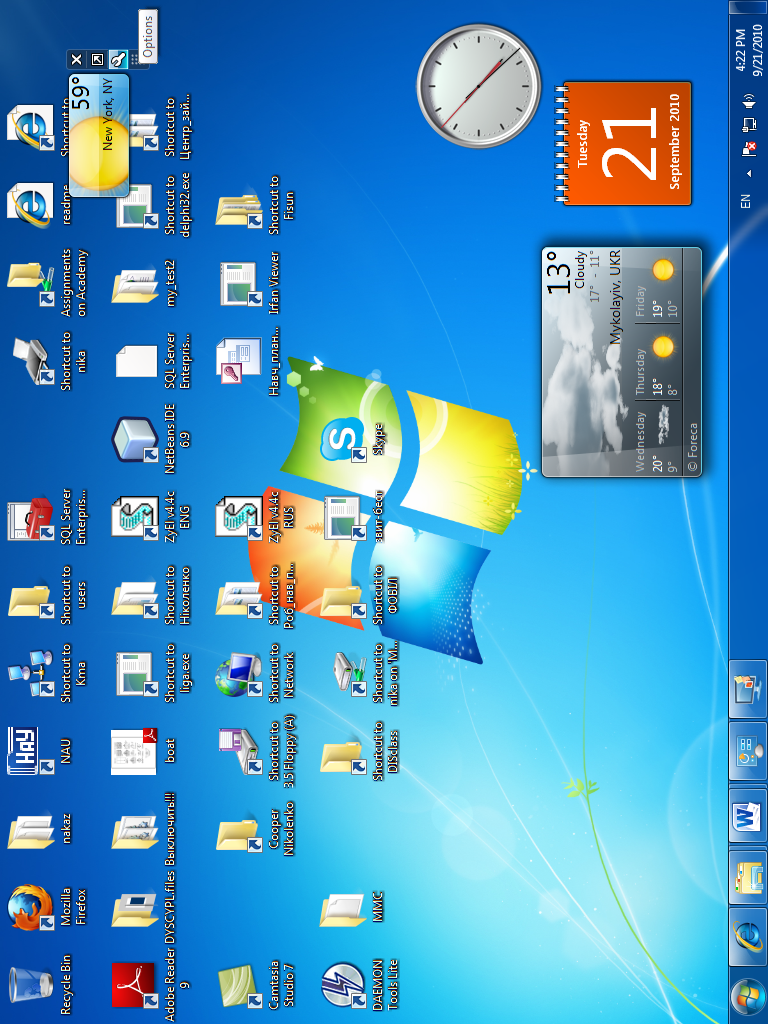Open the Windows Start menu
This screenshot has width=768, height=1024.
pyautogui.click(x=748, y=999)
